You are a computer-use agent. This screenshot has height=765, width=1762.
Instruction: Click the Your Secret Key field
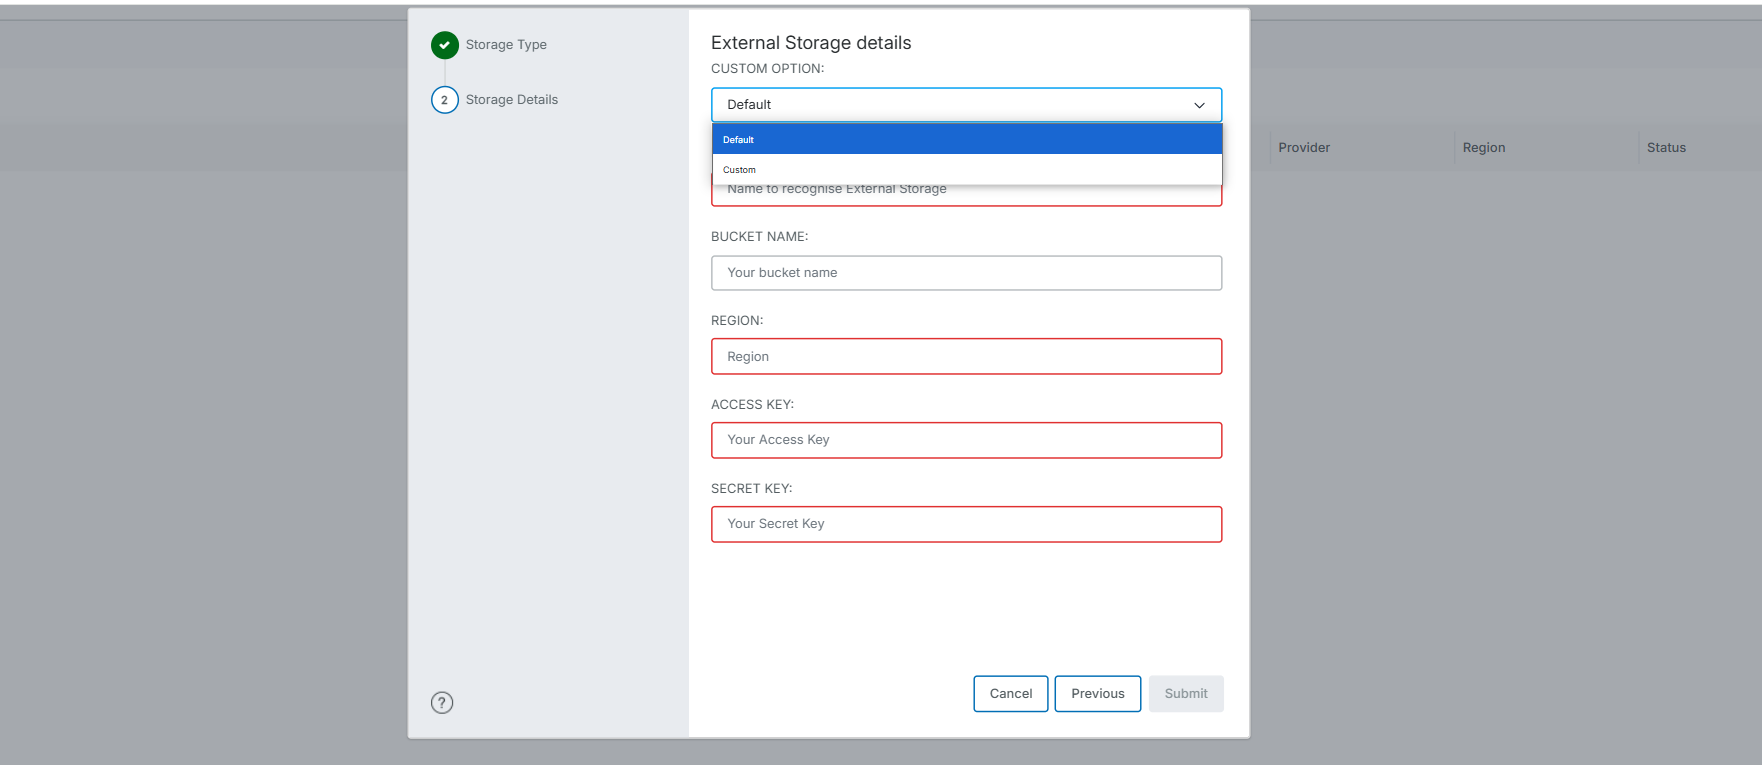click(966, 524)
